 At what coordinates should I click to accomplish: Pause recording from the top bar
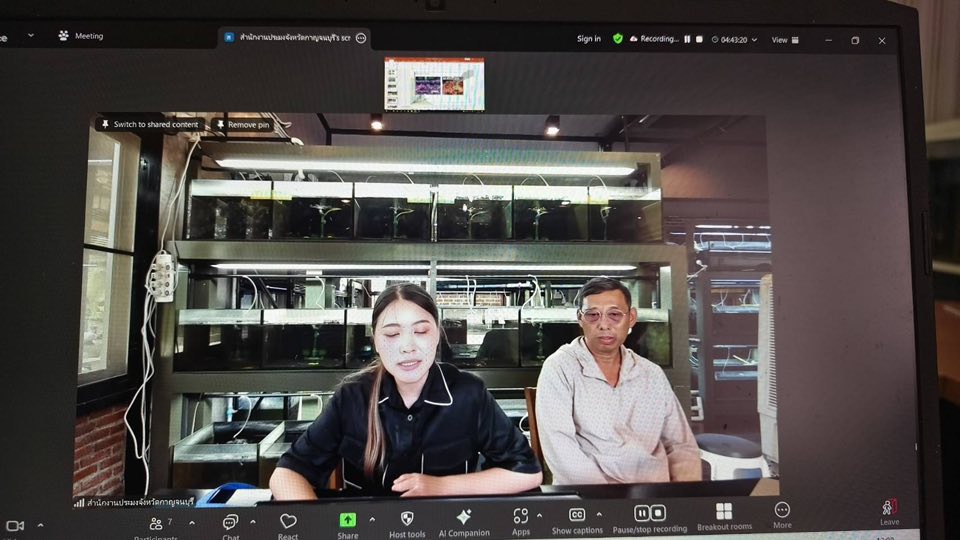click(x=688, y=39)
